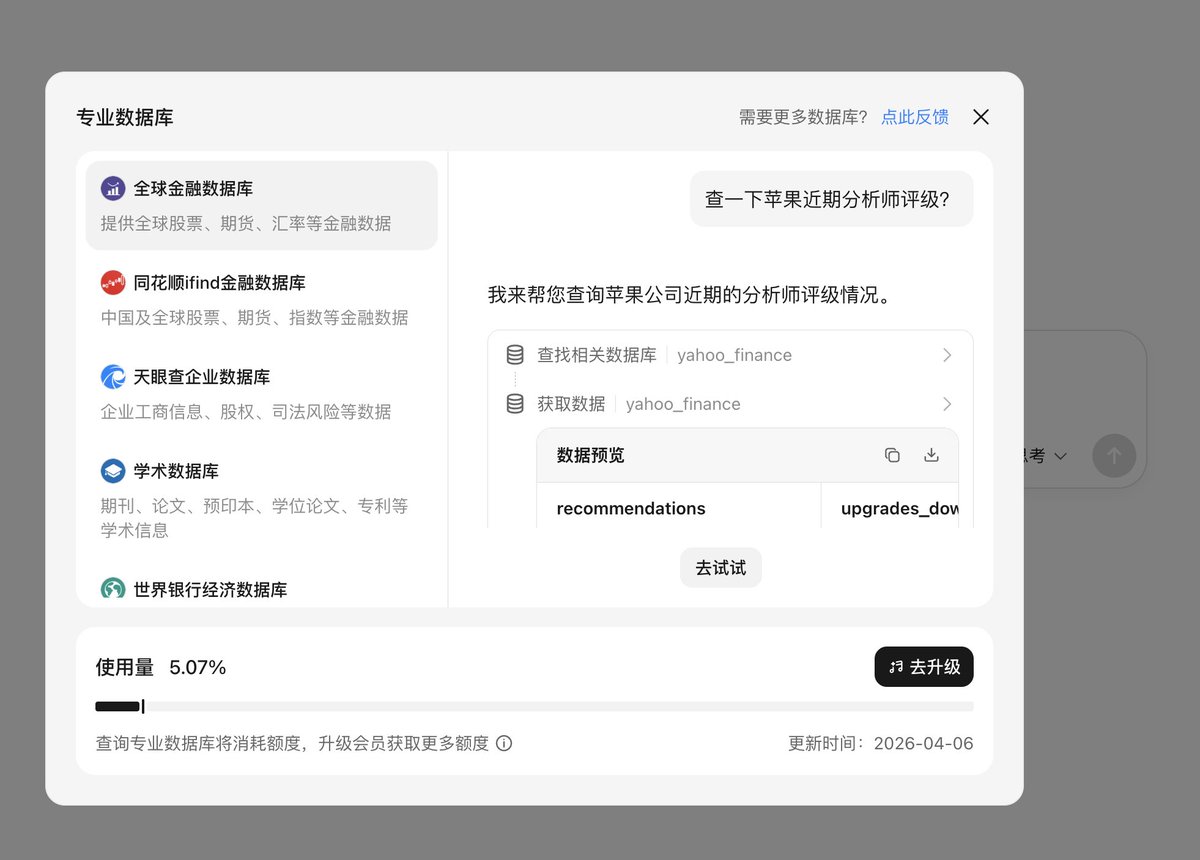Click the 我来帮您查询苹果公司近期的分析师评级情况 reply text
Viewport: 1200px width, 860px height.
(689, 295)
